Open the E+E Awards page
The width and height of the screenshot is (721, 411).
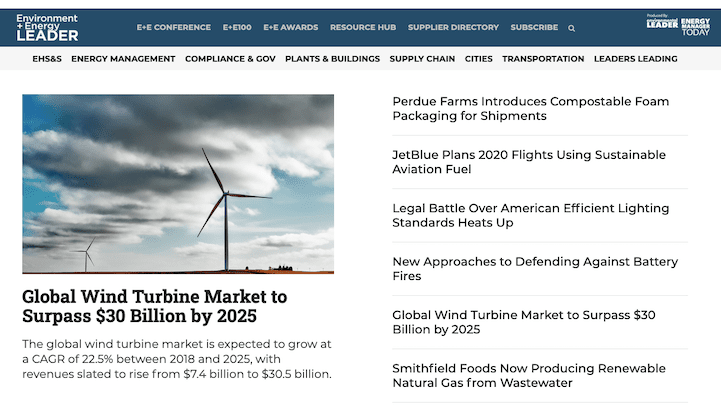tap(290, 28)
